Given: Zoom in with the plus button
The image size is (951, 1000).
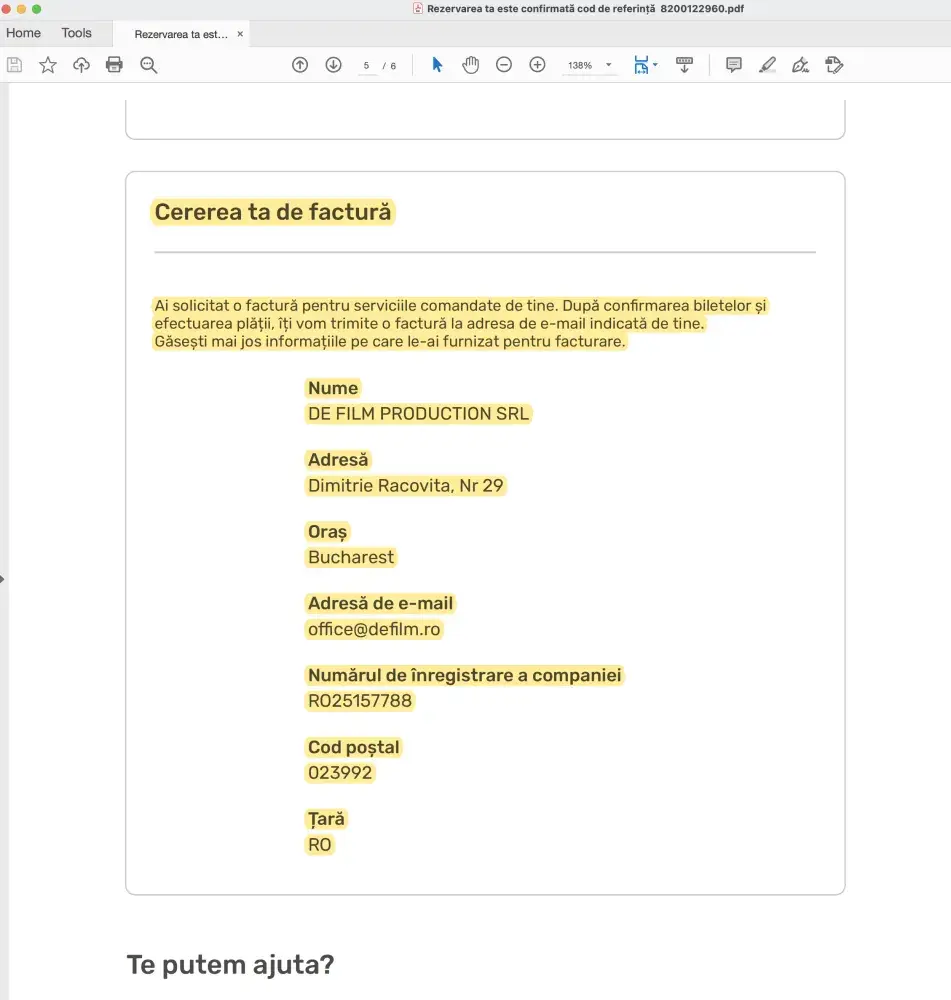Looking at the screenshot, I should 537,65.
